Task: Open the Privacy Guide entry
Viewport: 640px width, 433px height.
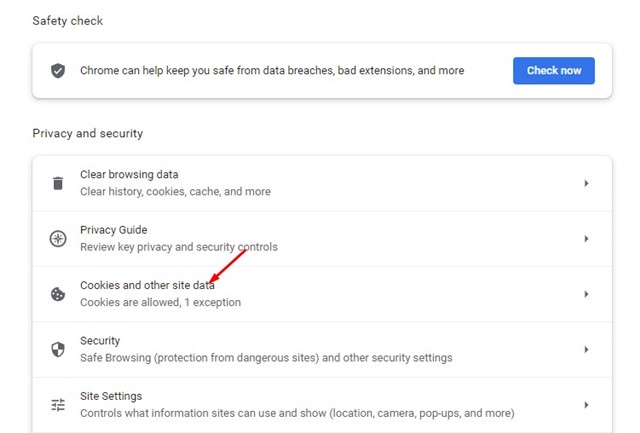Action: [322, 239]
